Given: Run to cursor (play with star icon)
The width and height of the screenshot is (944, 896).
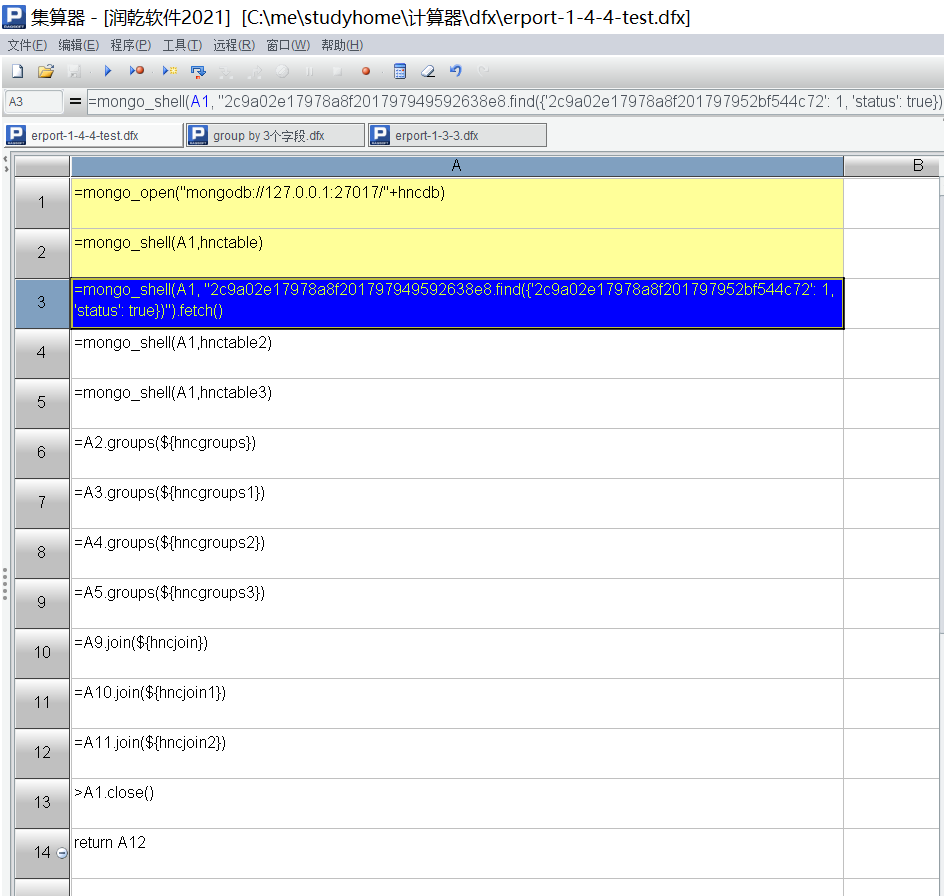Looking at the screenshot, I should pos(170,71).
